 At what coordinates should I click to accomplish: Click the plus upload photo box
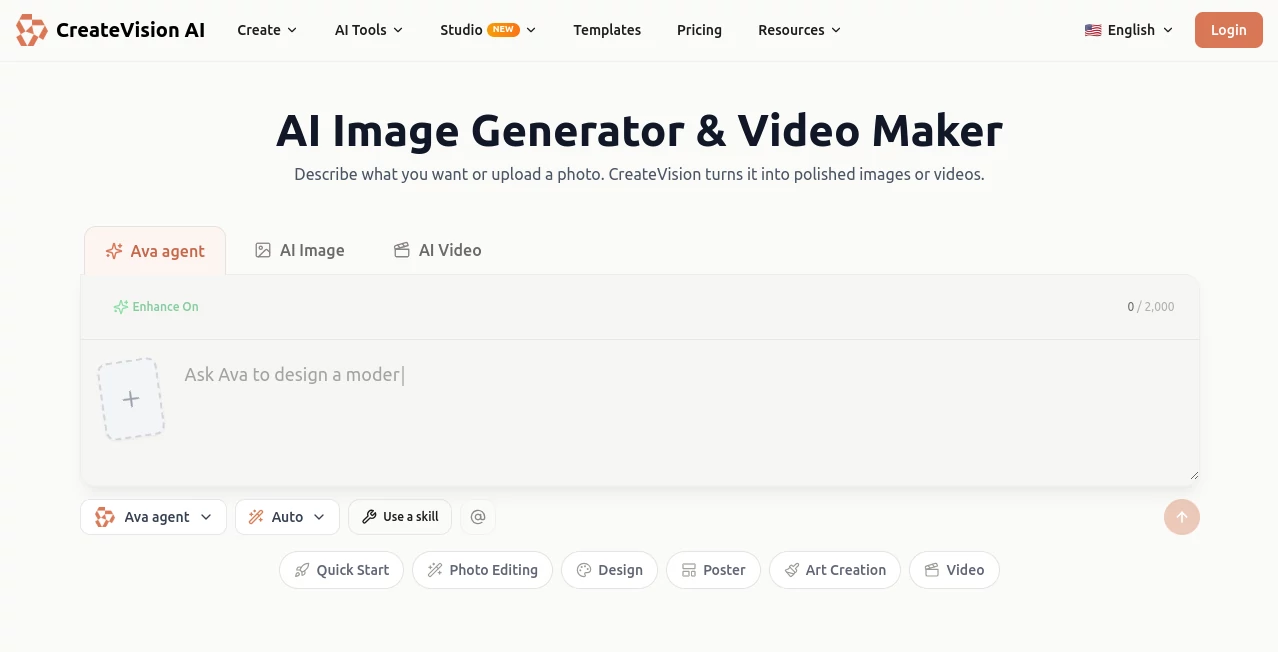click(131, 399)
